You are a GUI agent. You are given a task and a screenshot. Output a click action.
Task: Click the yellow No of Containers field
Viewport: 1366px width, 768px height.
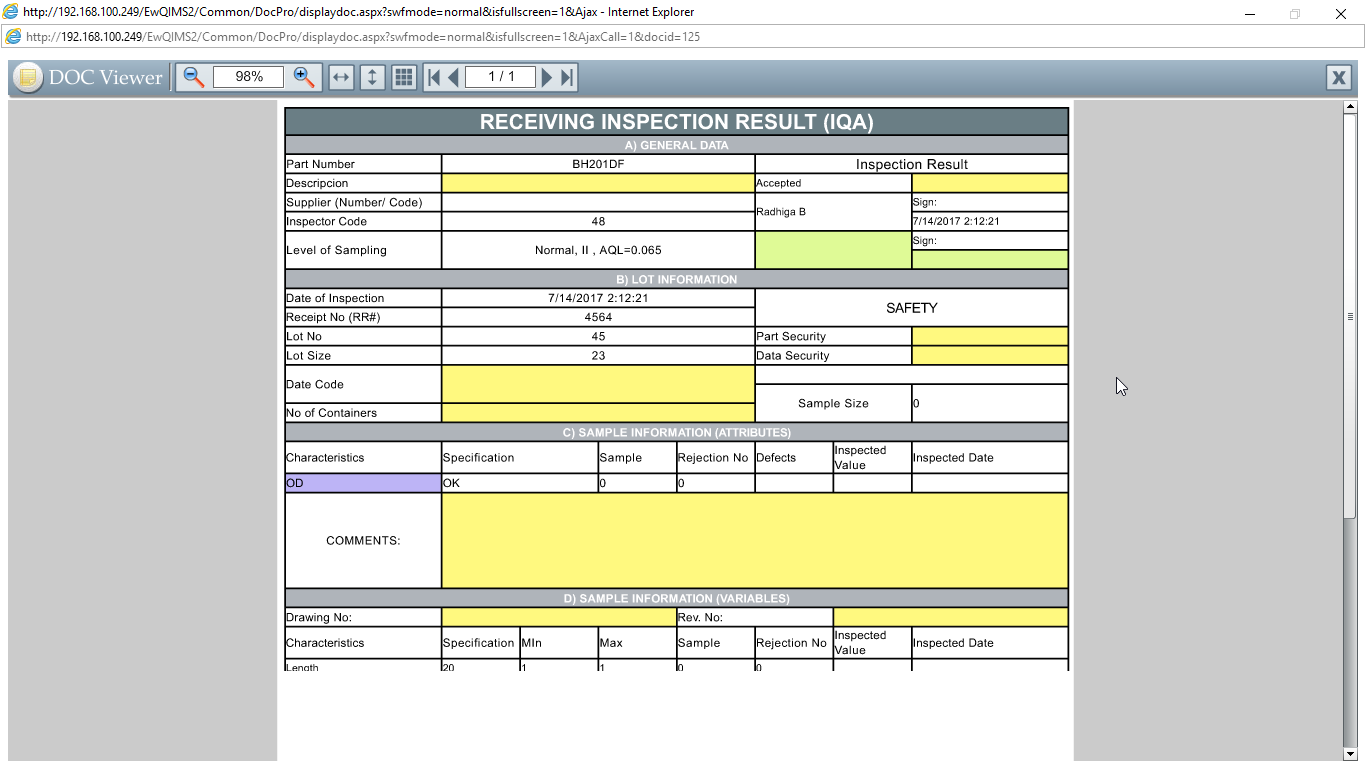(x=598, y=412)
